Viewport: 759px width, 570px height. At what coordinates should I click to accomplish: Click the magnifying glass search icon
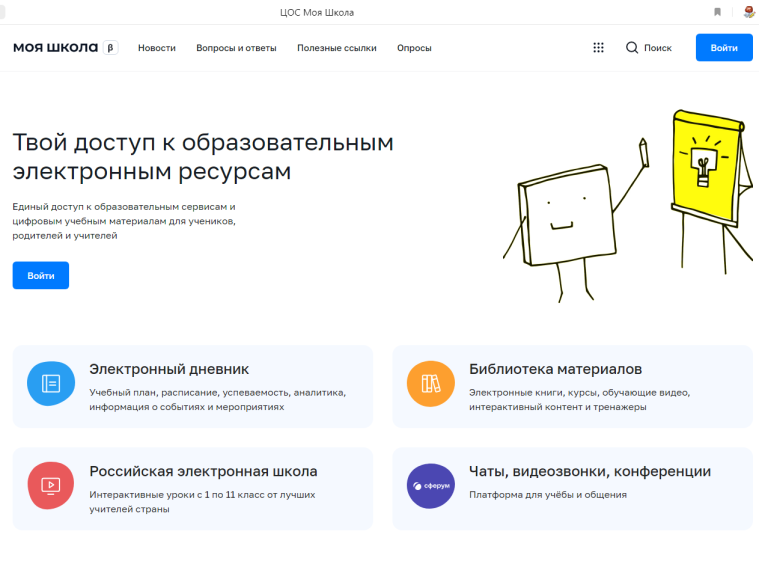(632, 47)
